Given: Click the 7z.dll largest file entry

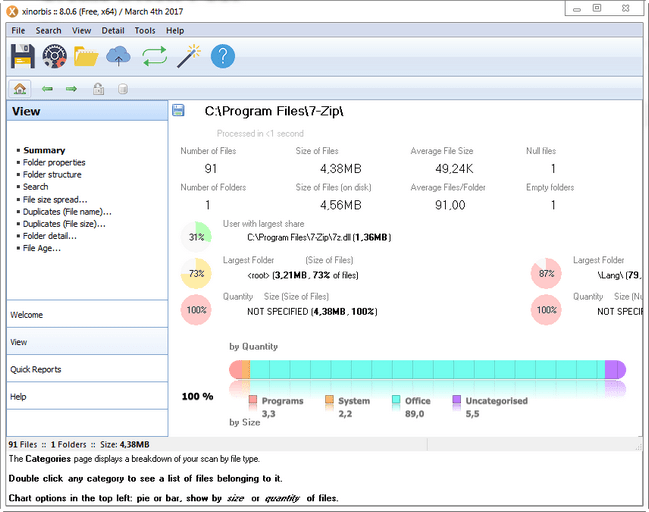Looking at the screenshot, I should 319,237.
